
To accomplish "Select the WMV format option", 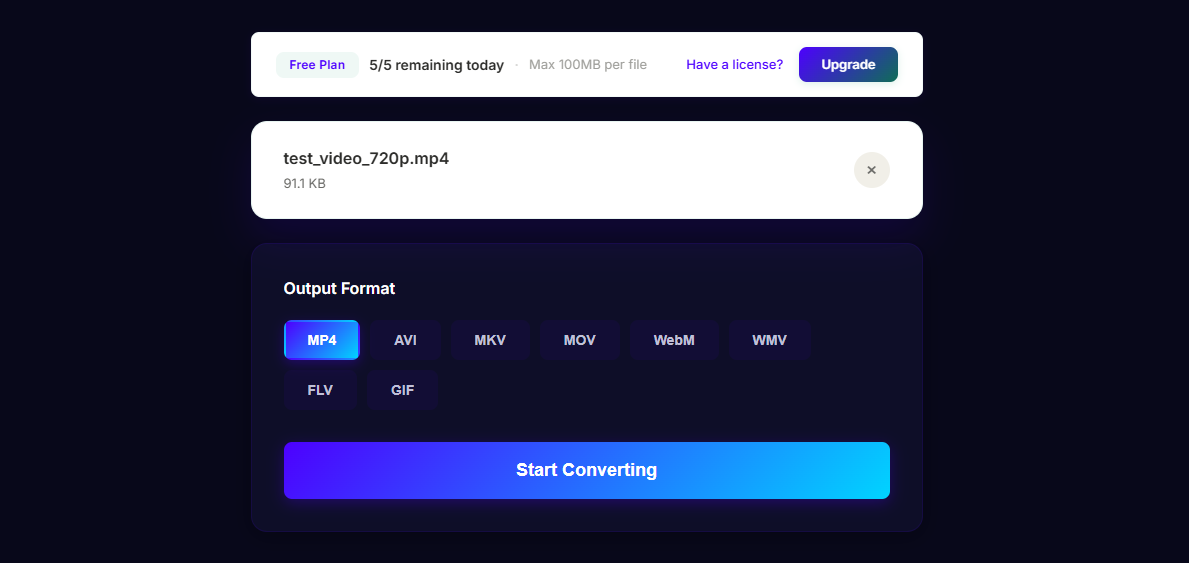I will [770, 340].
